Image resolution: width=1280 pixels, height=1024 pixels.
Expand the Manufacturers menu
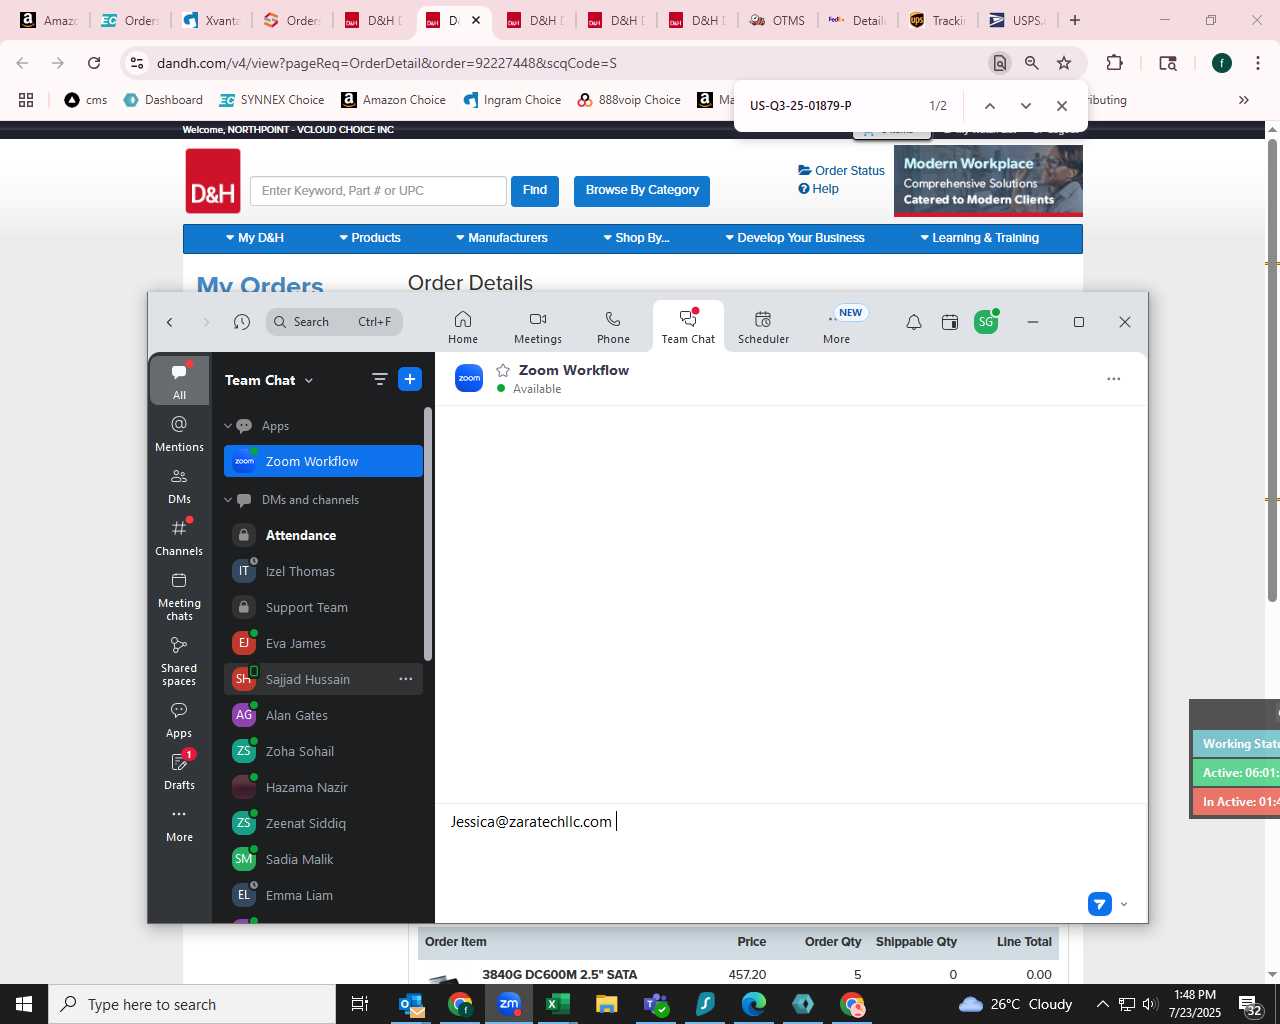(x=502, y=238)
